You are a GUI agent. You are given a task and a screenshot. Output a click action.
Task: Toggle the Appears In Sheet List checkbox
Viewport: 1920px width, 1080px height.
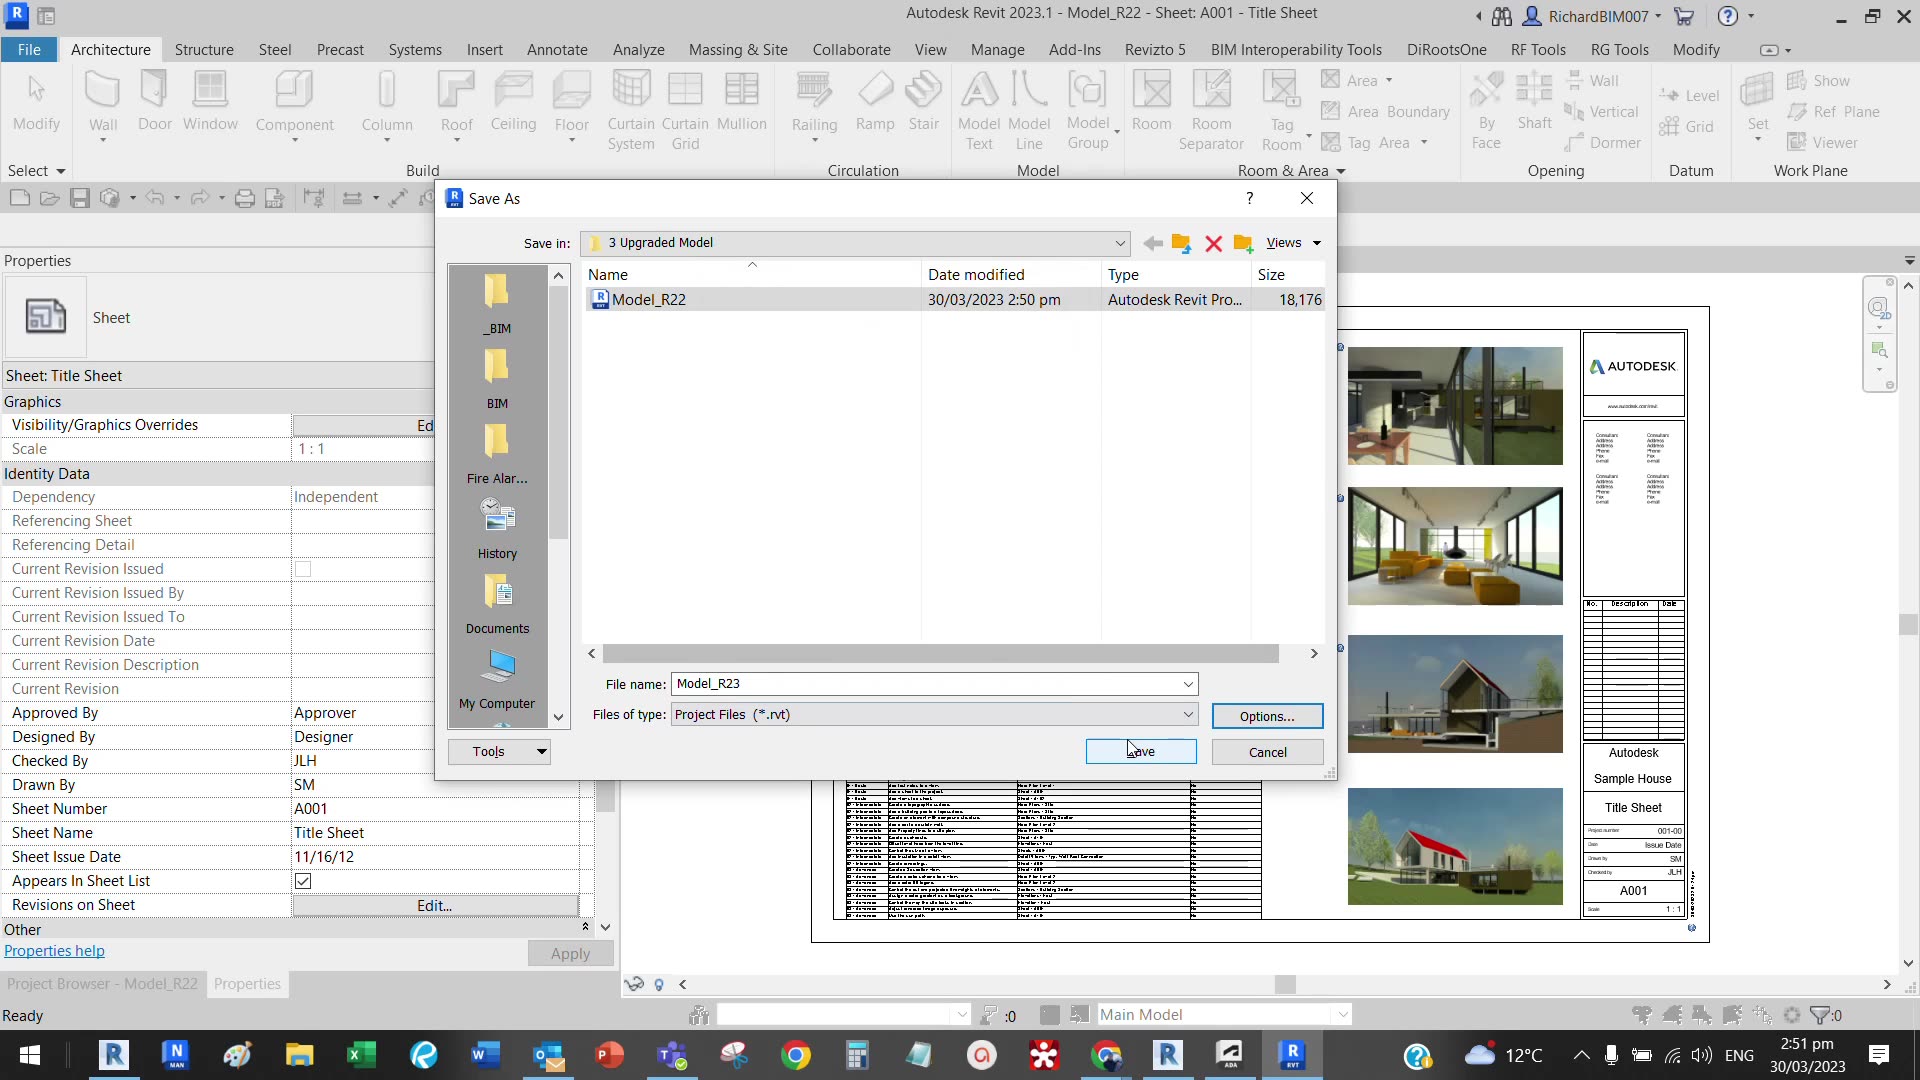coord(303,881)
